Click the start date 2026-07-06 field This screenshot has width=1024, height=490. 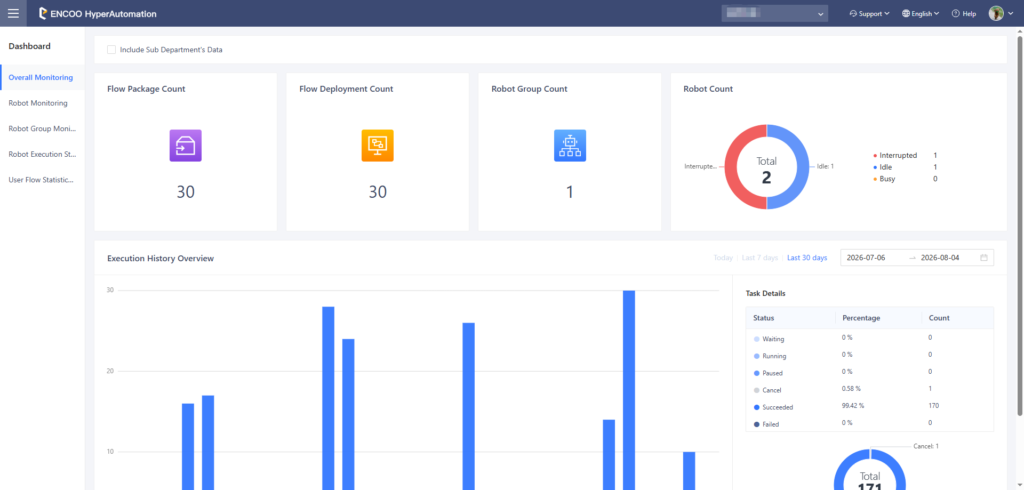[866, 257]
